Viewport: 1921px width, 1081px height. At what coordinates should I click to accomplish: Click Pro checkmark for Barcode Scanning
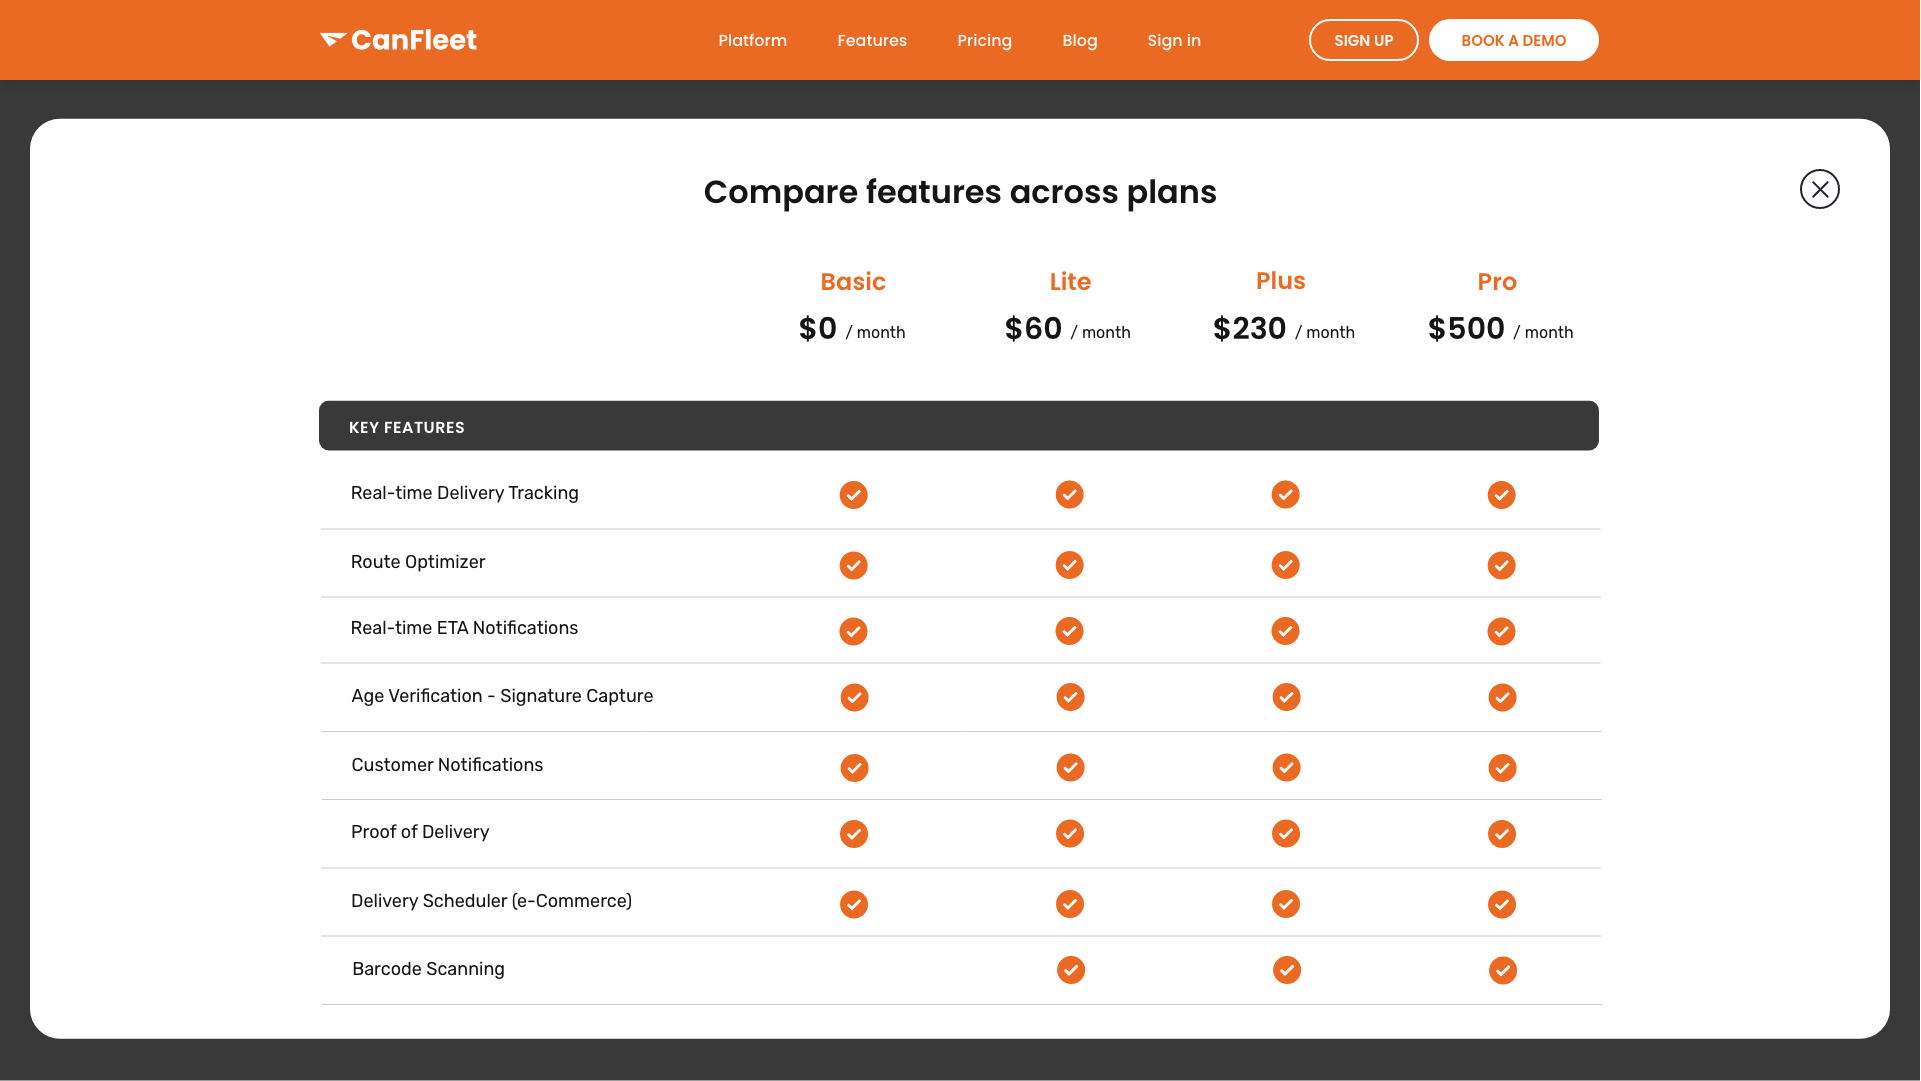coord(1502,970)
